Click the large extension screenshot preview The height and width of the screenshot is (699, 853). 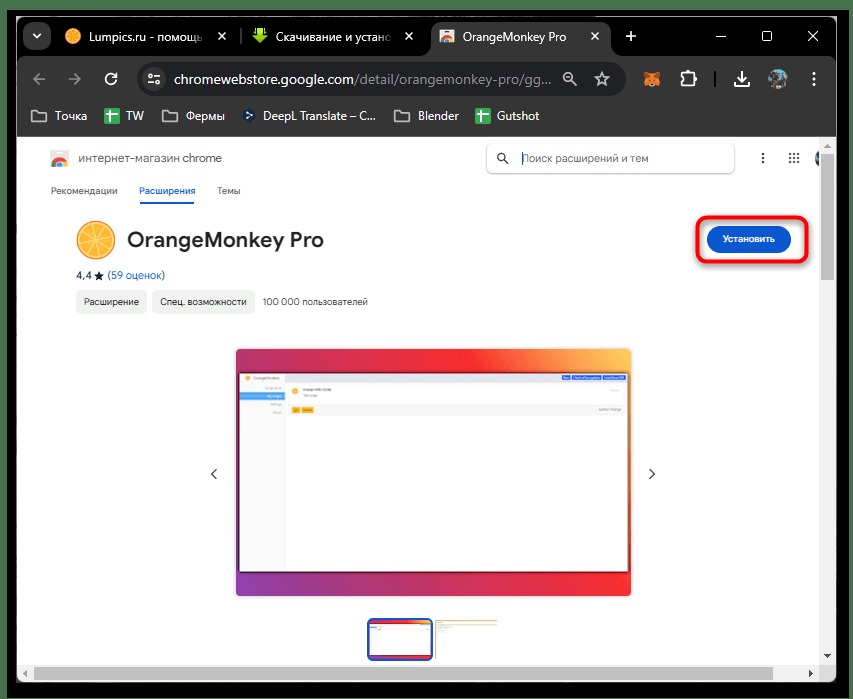[433, 472]
